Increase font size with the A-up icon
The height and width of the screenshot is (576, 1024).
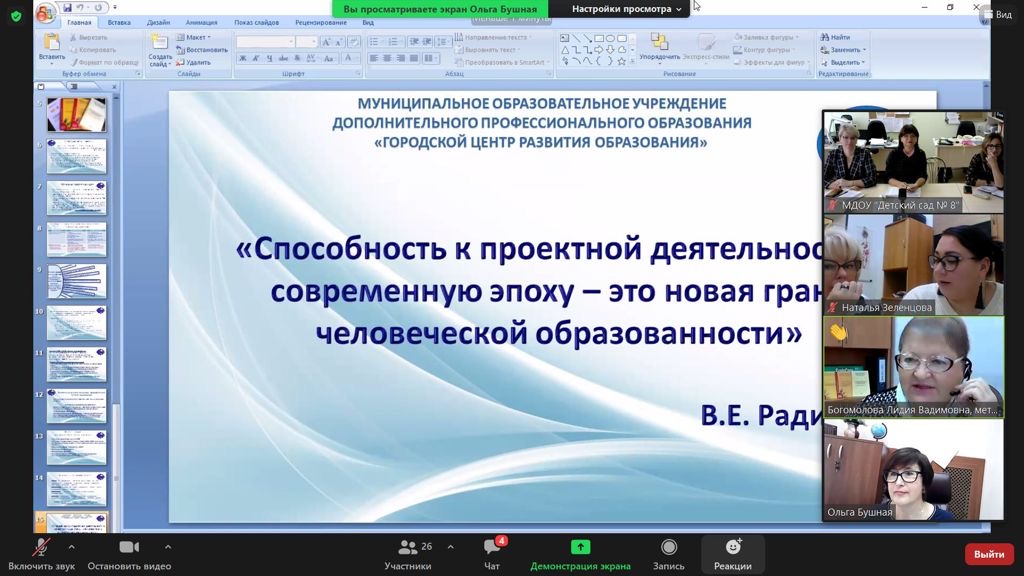pyautogui.click(x=326, y=42)
